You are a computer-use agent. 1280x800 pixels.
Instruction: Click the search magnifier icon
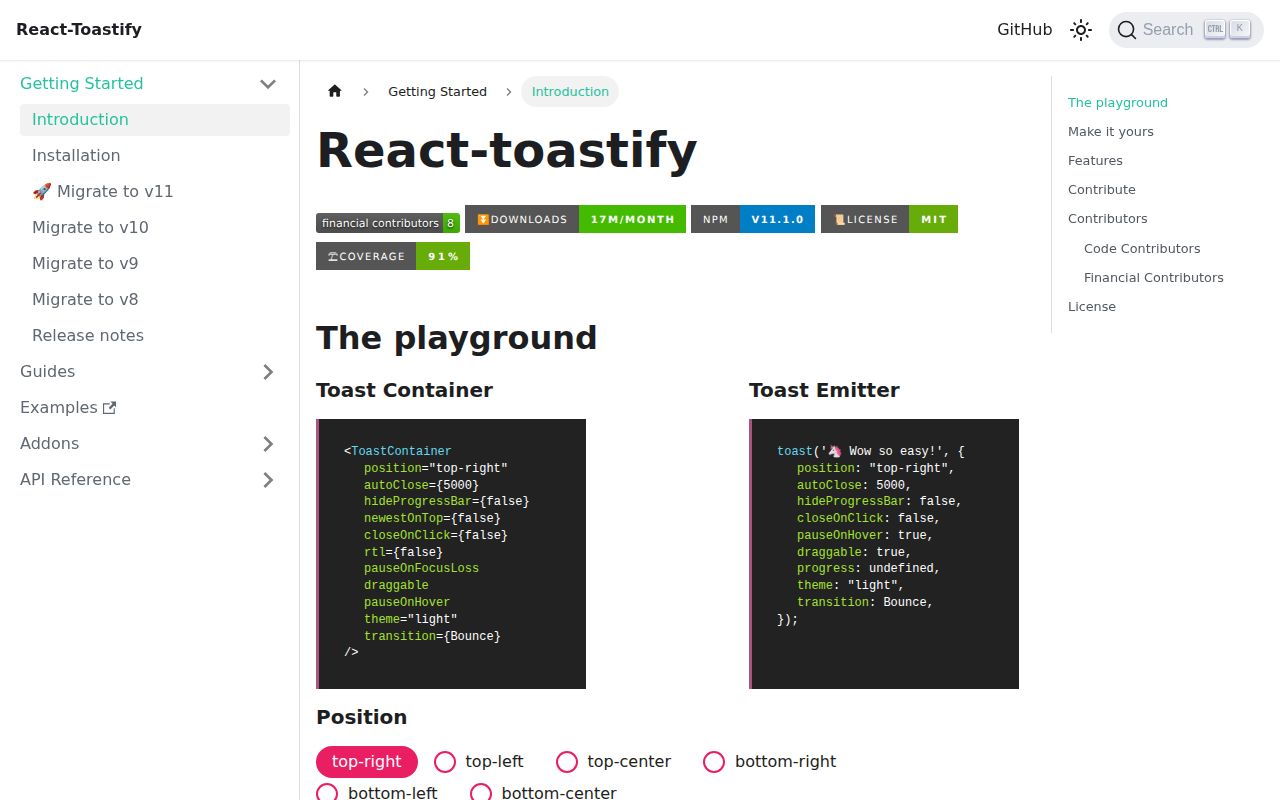(x=1127, y=30)
